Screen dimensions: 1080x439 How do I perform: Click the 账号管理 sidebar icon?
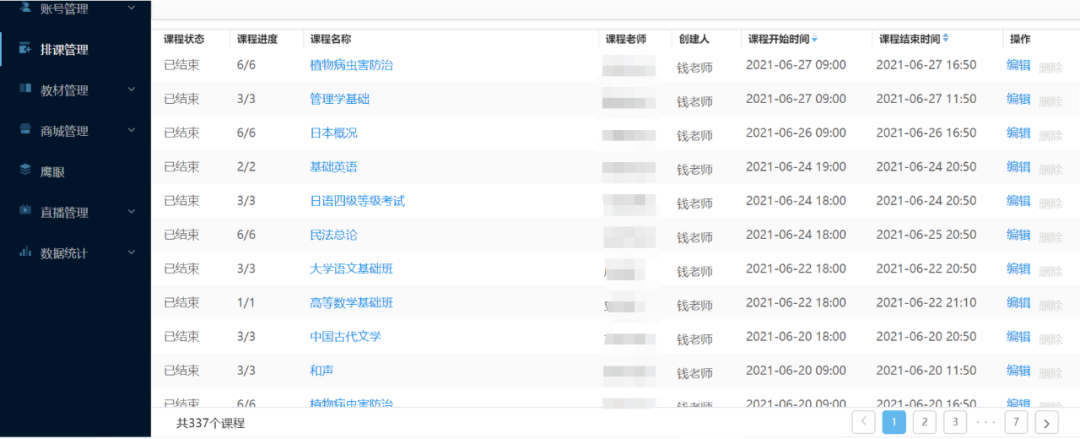(25, 8)
